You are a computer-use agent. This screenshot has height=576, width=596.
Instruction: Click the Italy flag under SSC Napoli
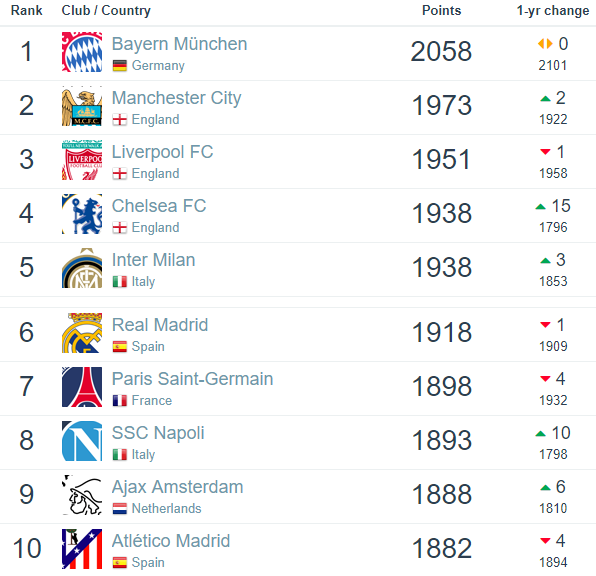(x=120, y=455)
